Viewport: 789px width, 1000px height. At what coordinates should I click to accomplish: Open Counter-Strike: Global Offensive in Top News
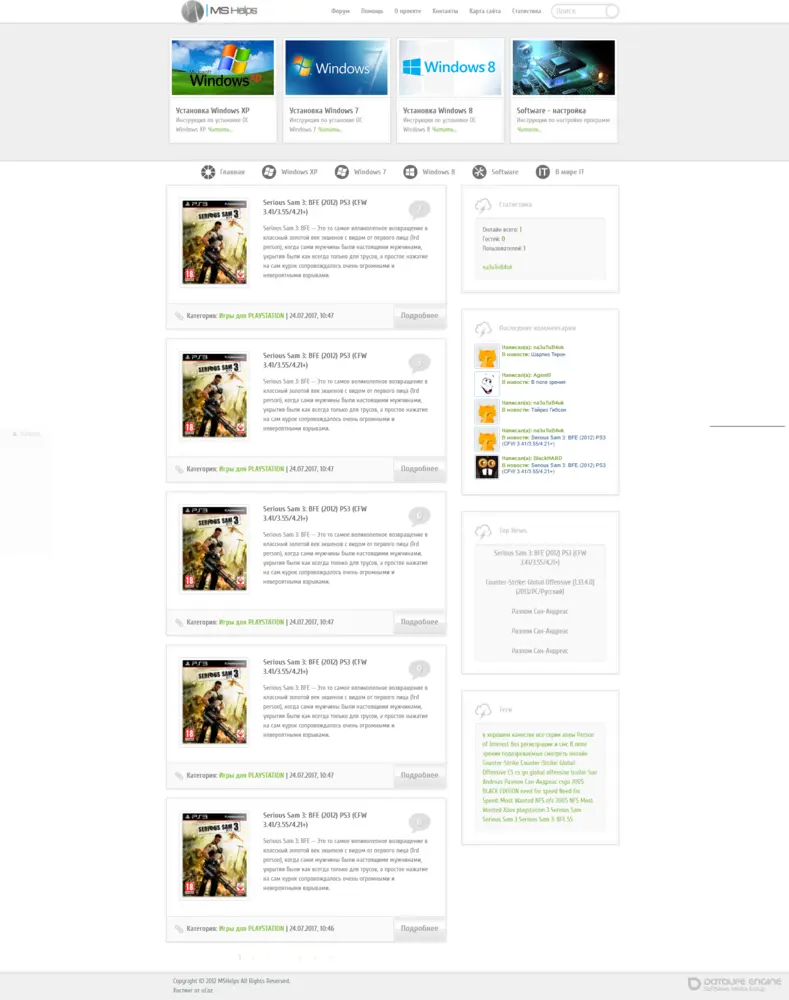pos(540,587)
